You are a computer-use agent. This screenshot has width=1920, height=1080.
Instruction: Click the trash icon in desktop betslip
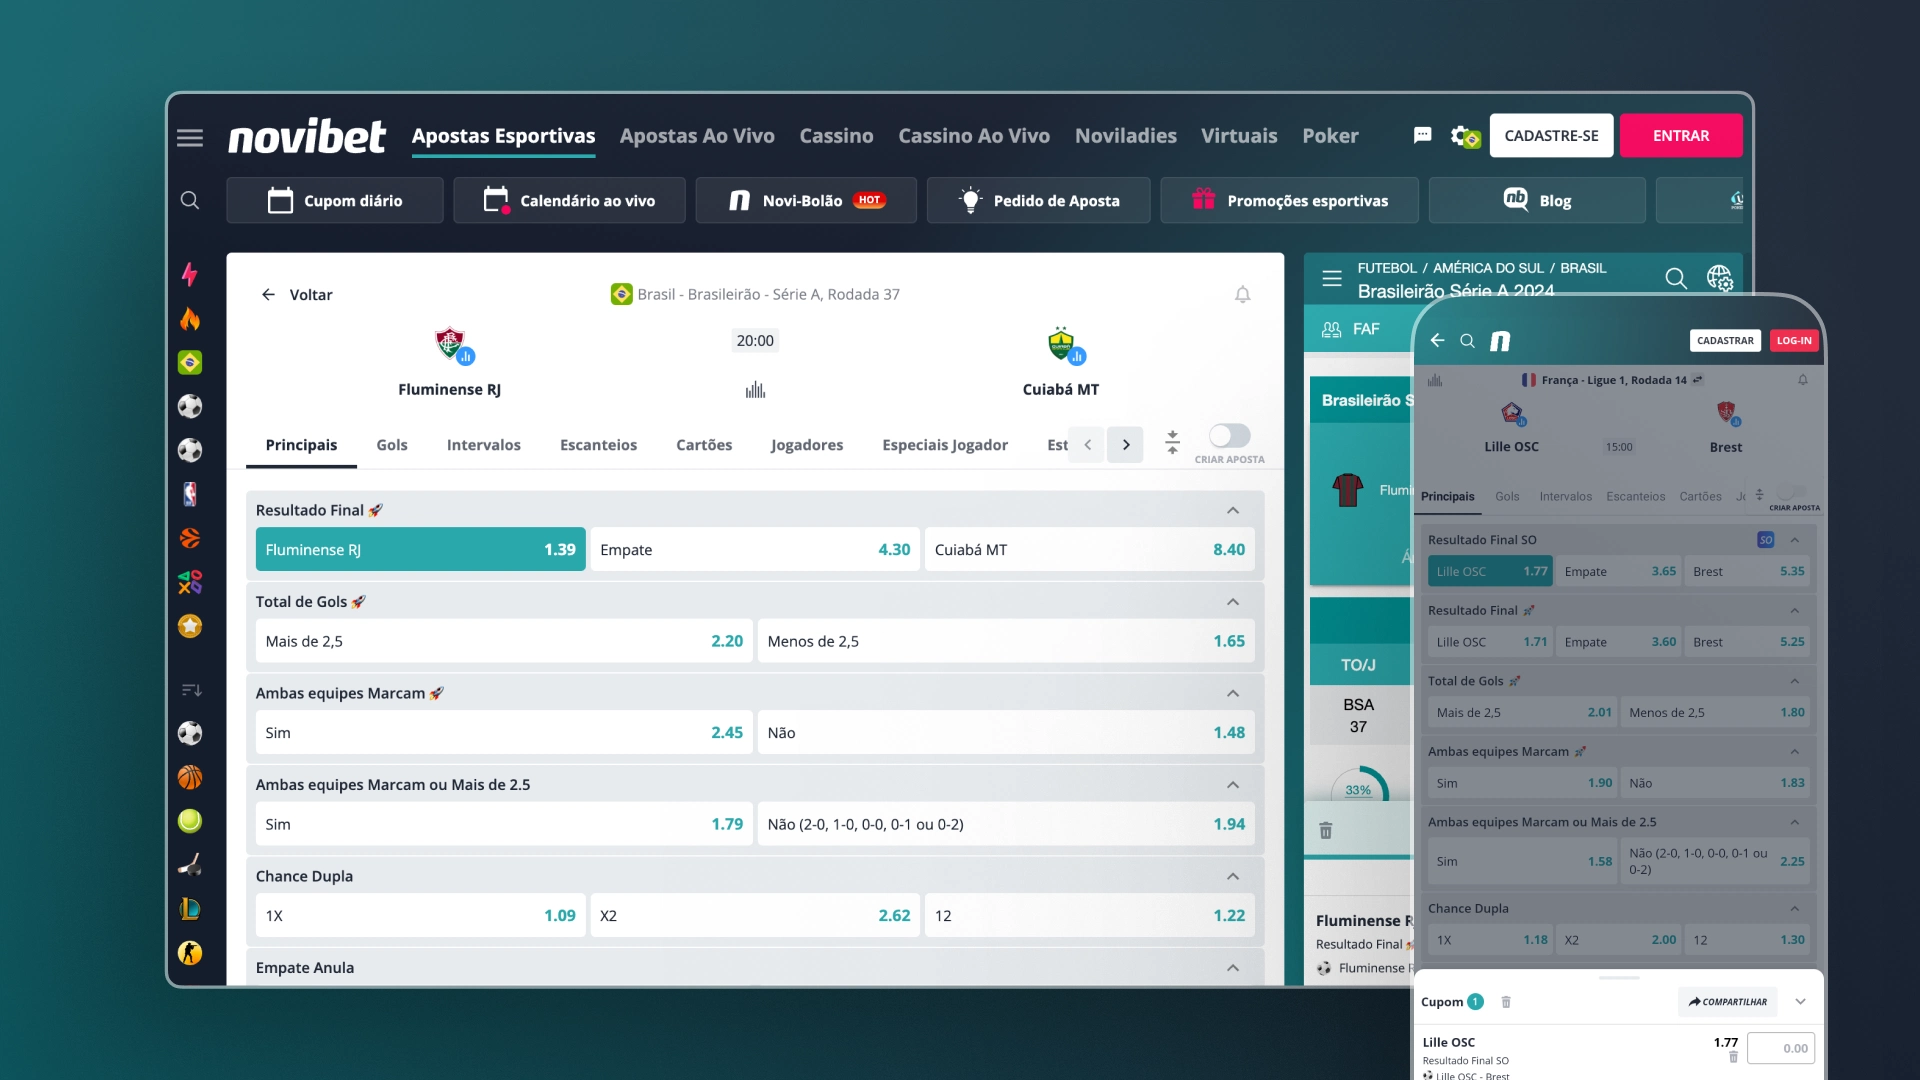pos(1326,830)
